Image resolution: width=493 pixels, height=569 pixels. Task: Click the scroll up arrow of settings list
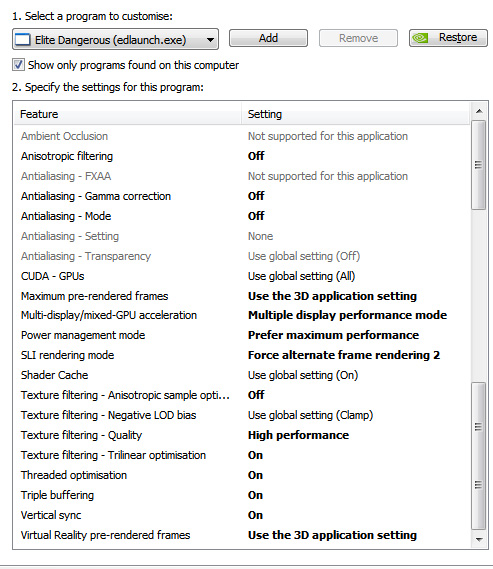[479, 111]
